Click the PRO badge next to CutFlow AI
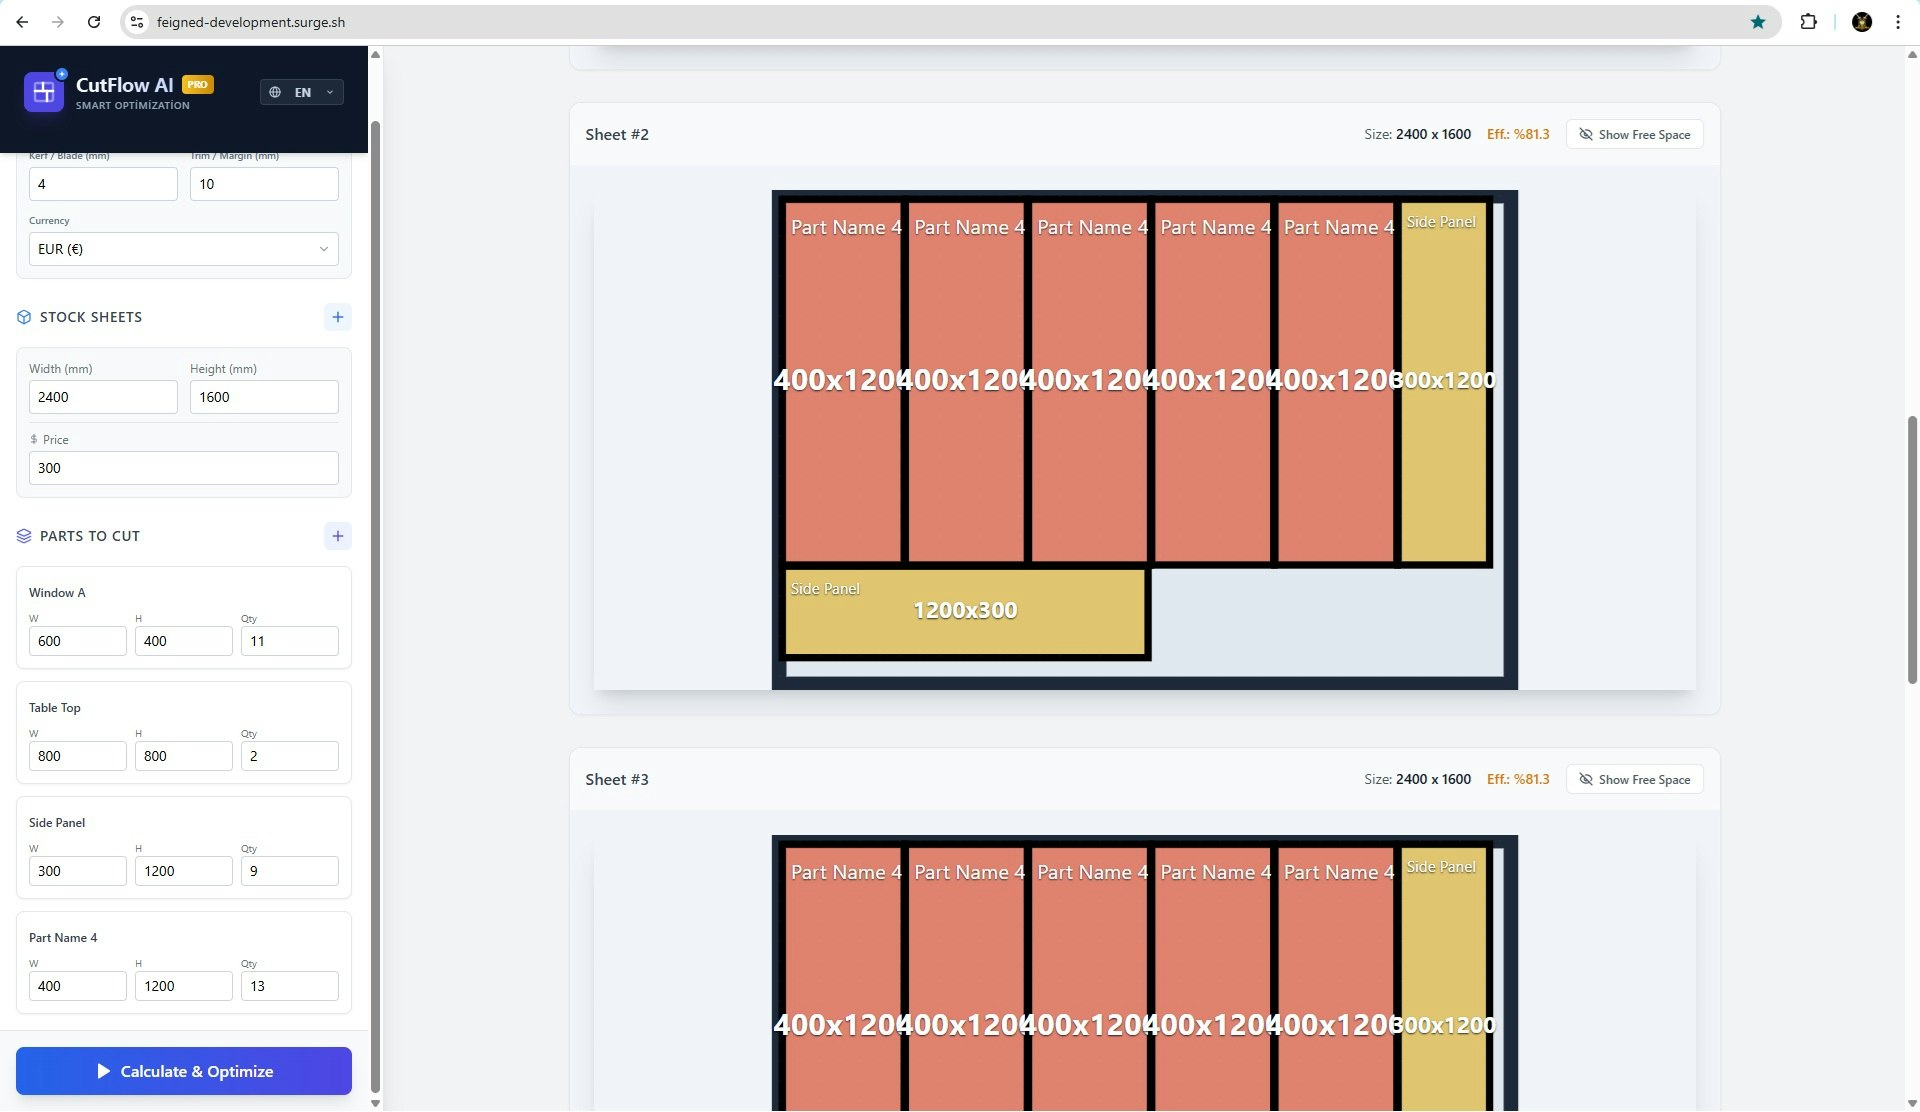 pos(197,84)
